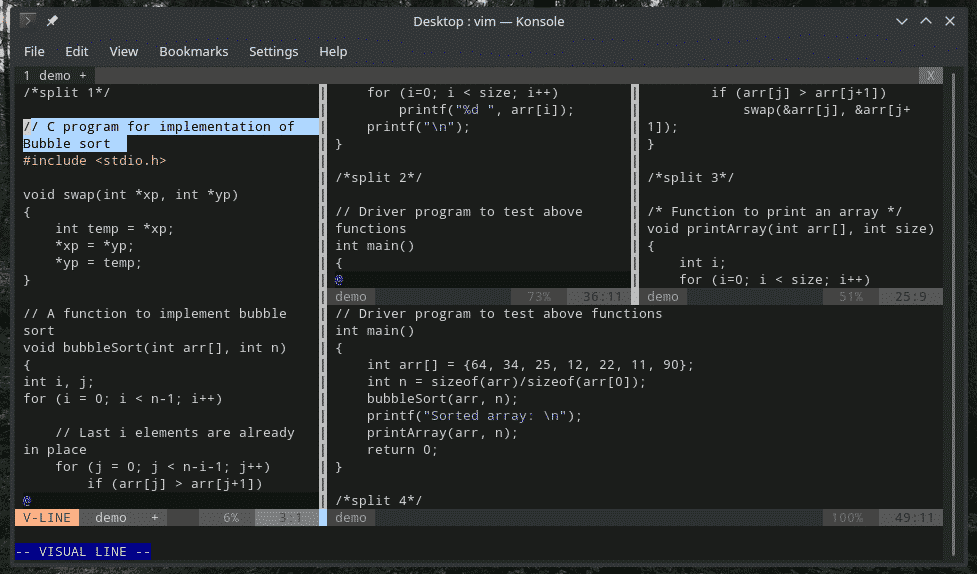Click 'printf("Sorted array: \n");' line

coord(474,416)
